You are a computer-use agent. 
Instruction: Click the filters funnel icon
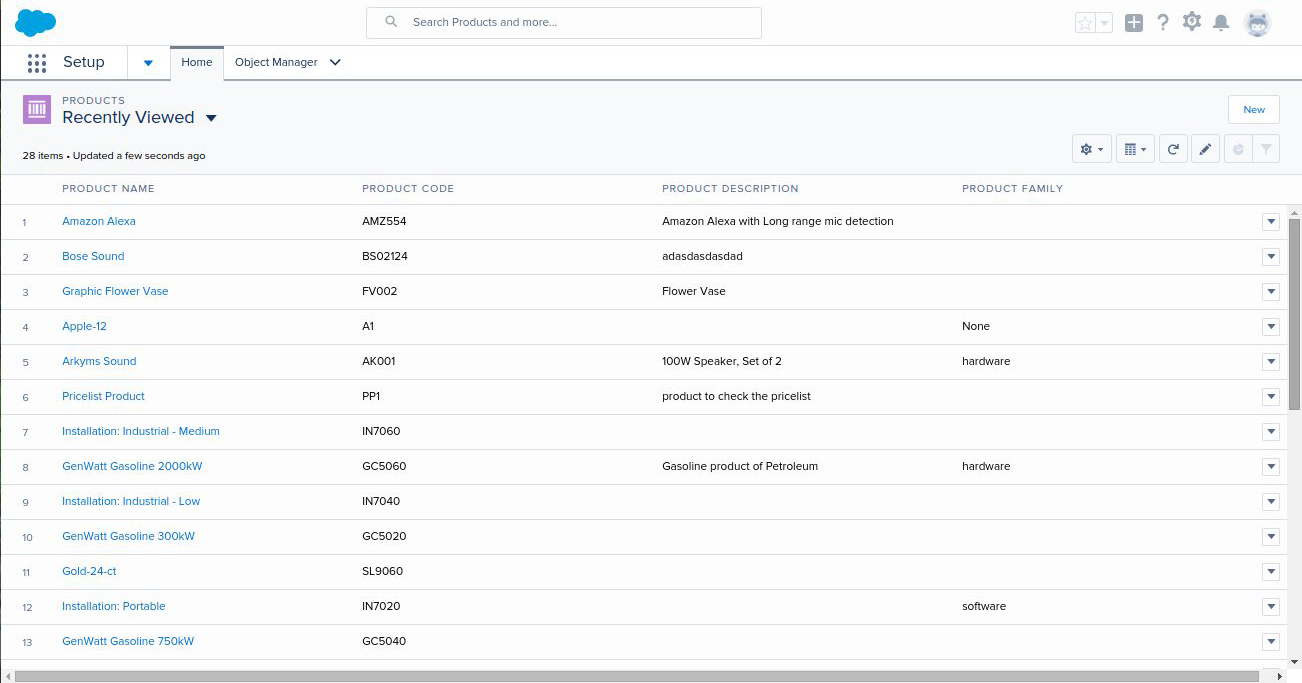(1266, 150)
